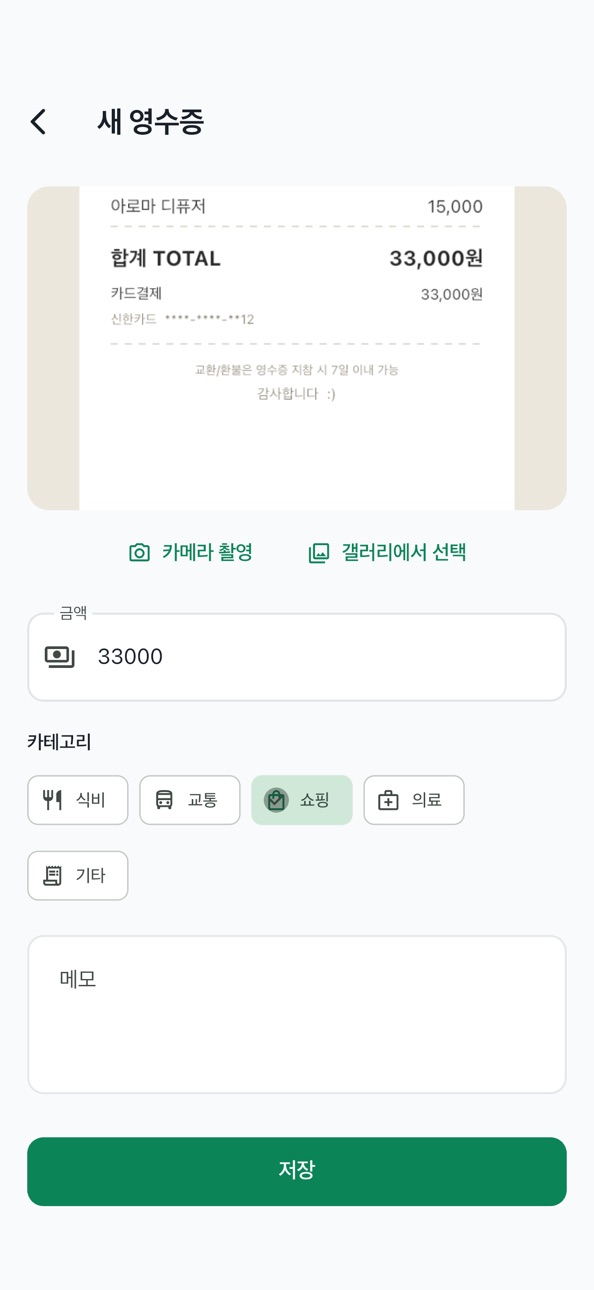This screenshot has width=594, height=1290.
Task: Tap the camera icon for 카메라 촬영
Action: (140, 553)
